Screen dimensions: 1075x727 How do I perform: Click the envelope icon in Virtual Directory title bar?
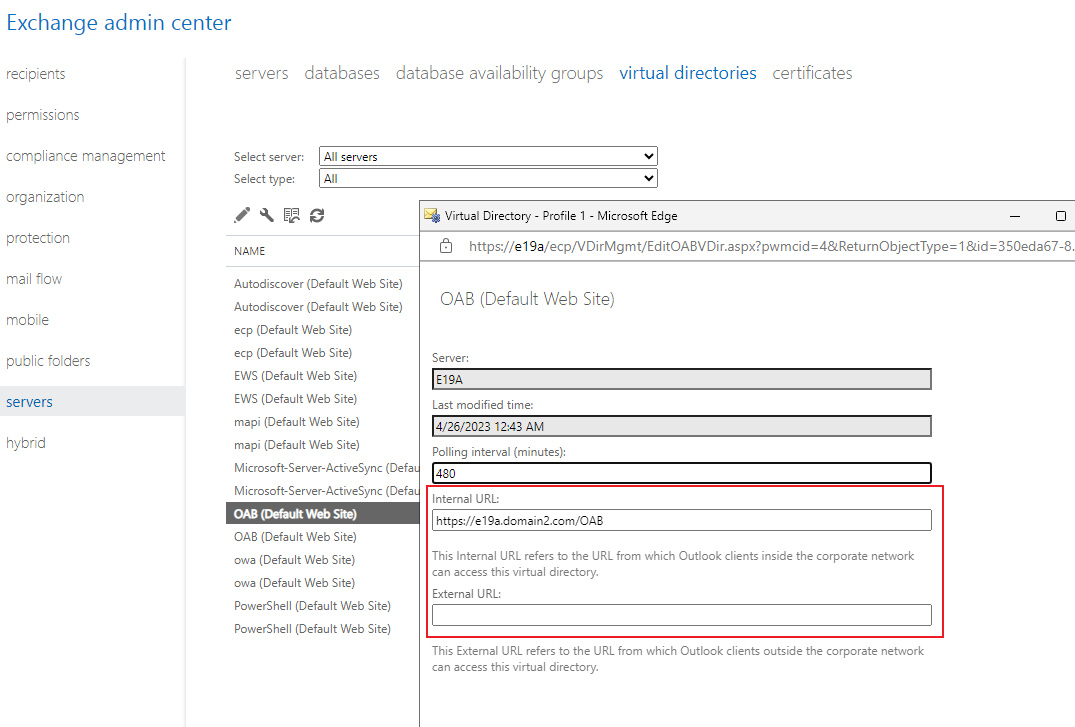pyautogui.click(x=432, y=215)
